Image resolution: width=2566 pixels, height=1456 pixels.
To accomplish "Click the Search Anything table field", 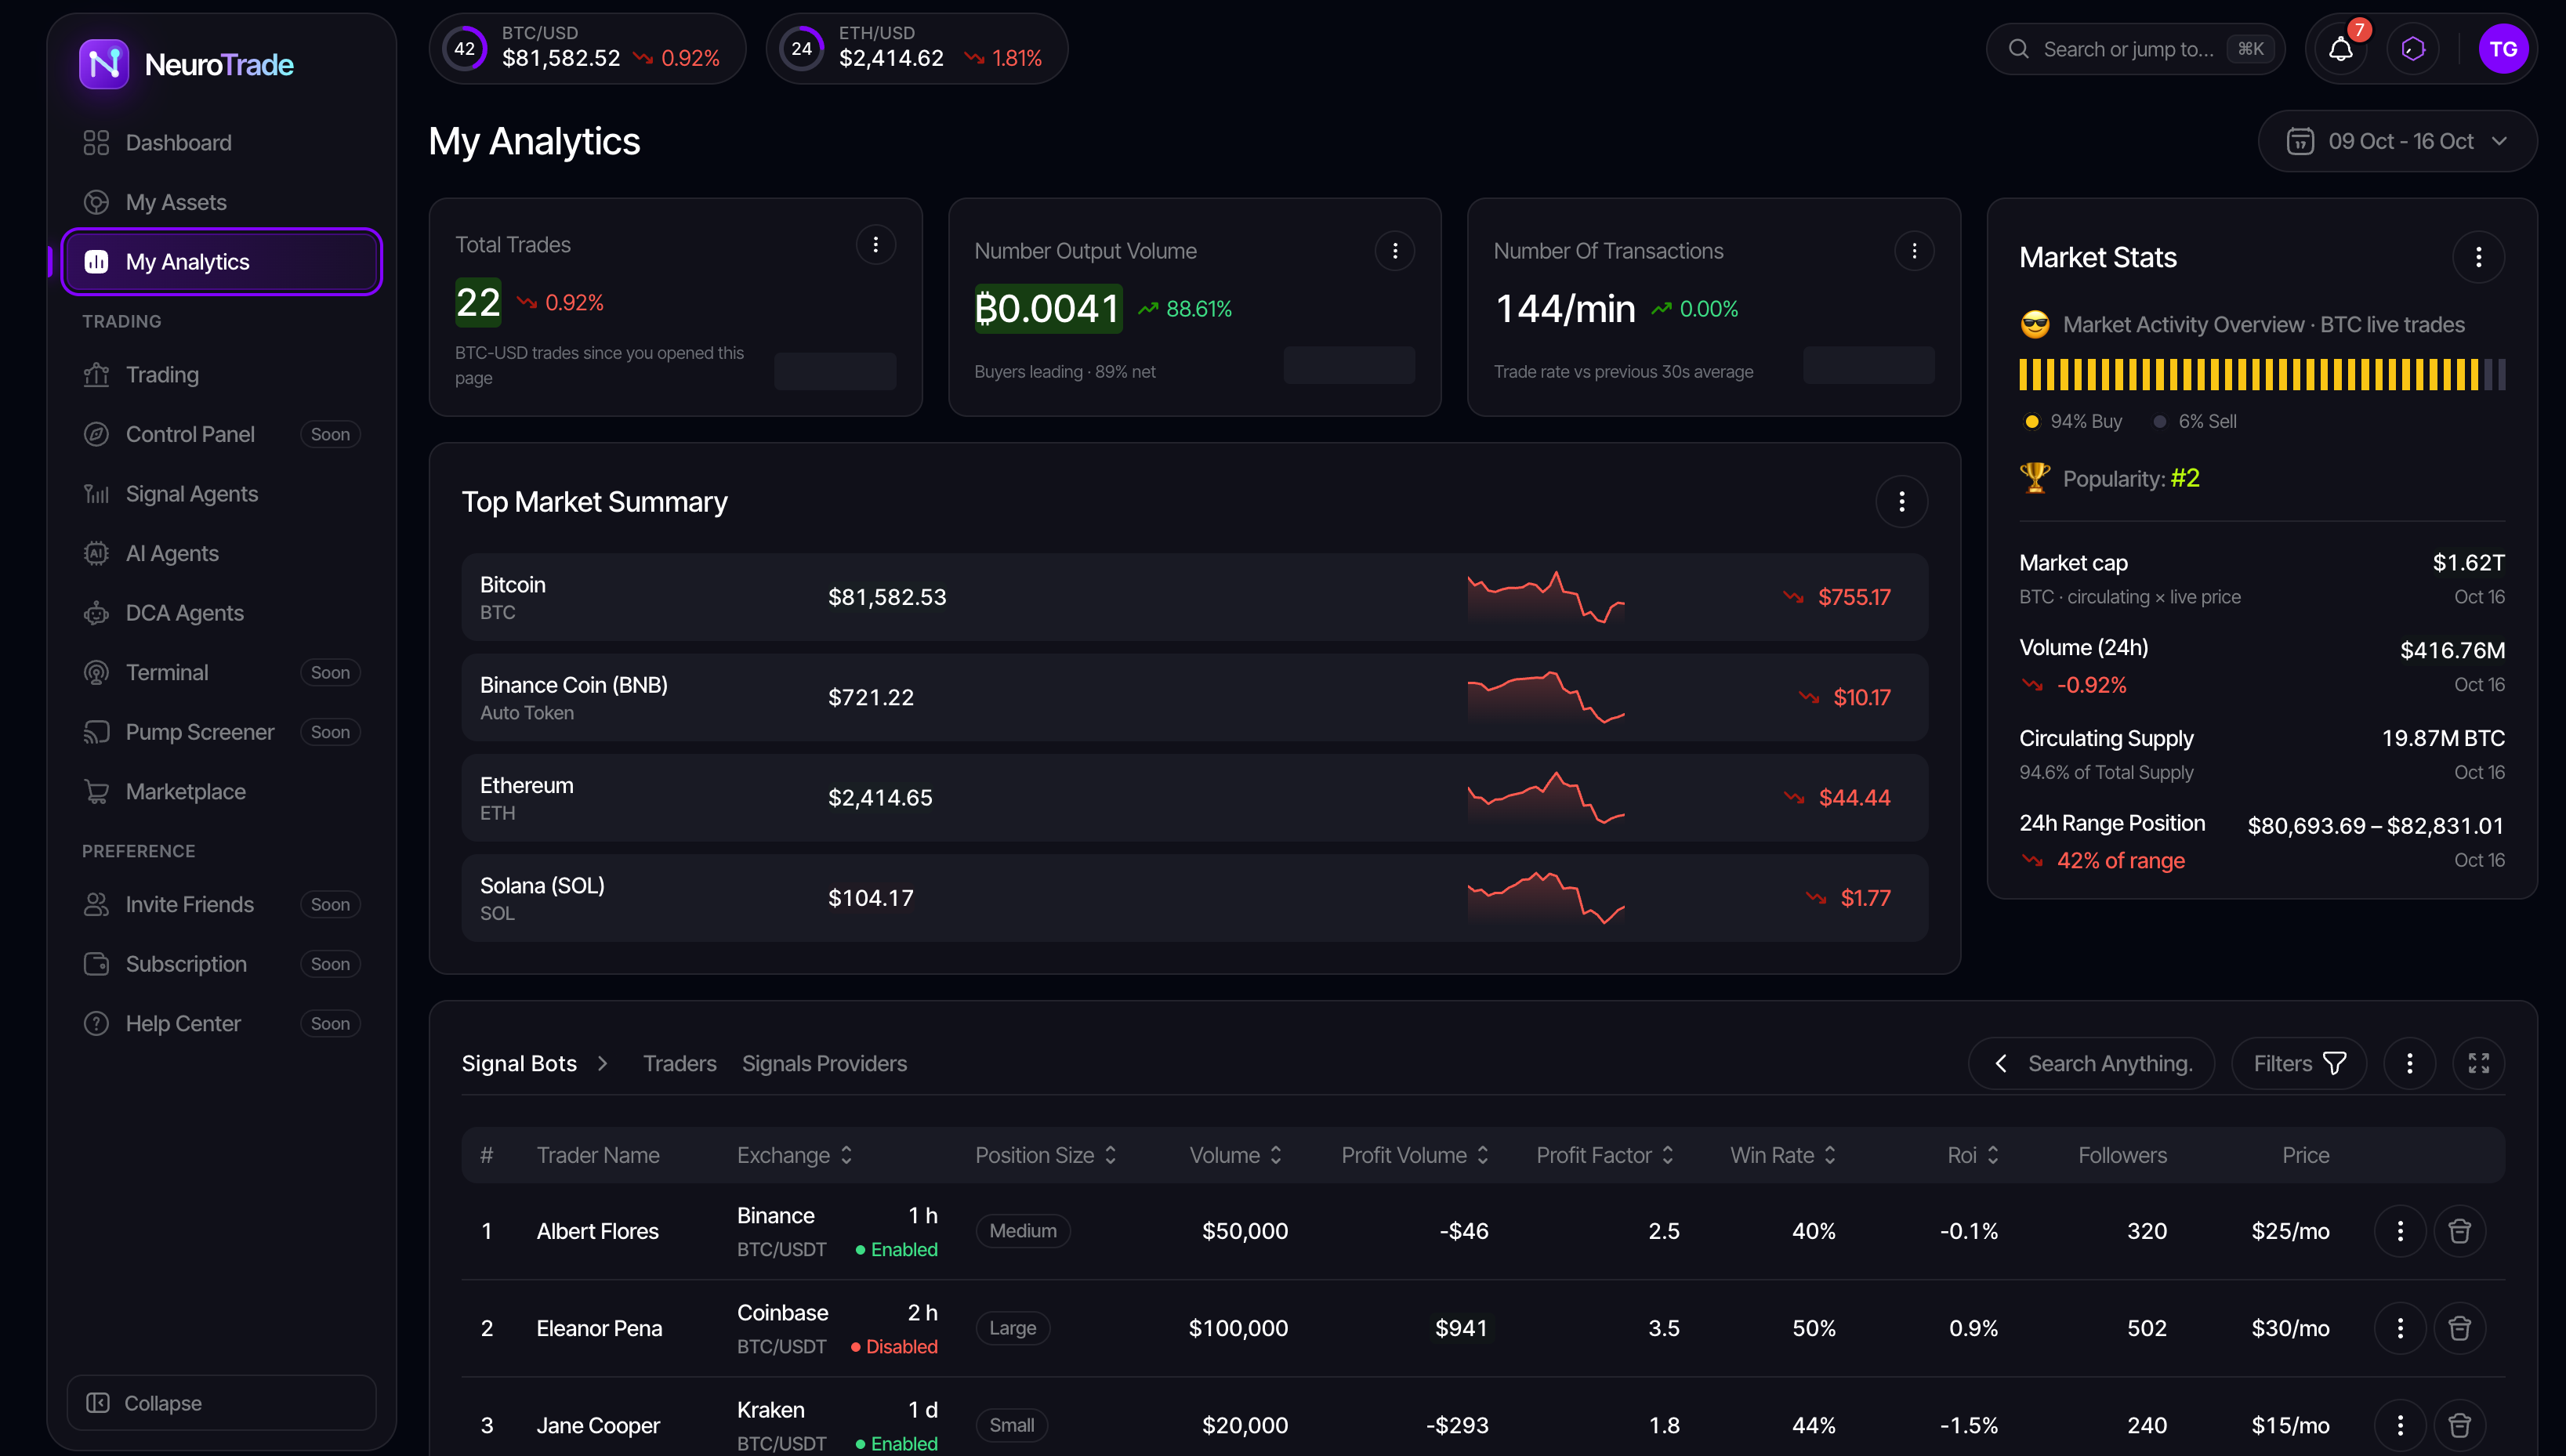I will click(2091, 1063).
